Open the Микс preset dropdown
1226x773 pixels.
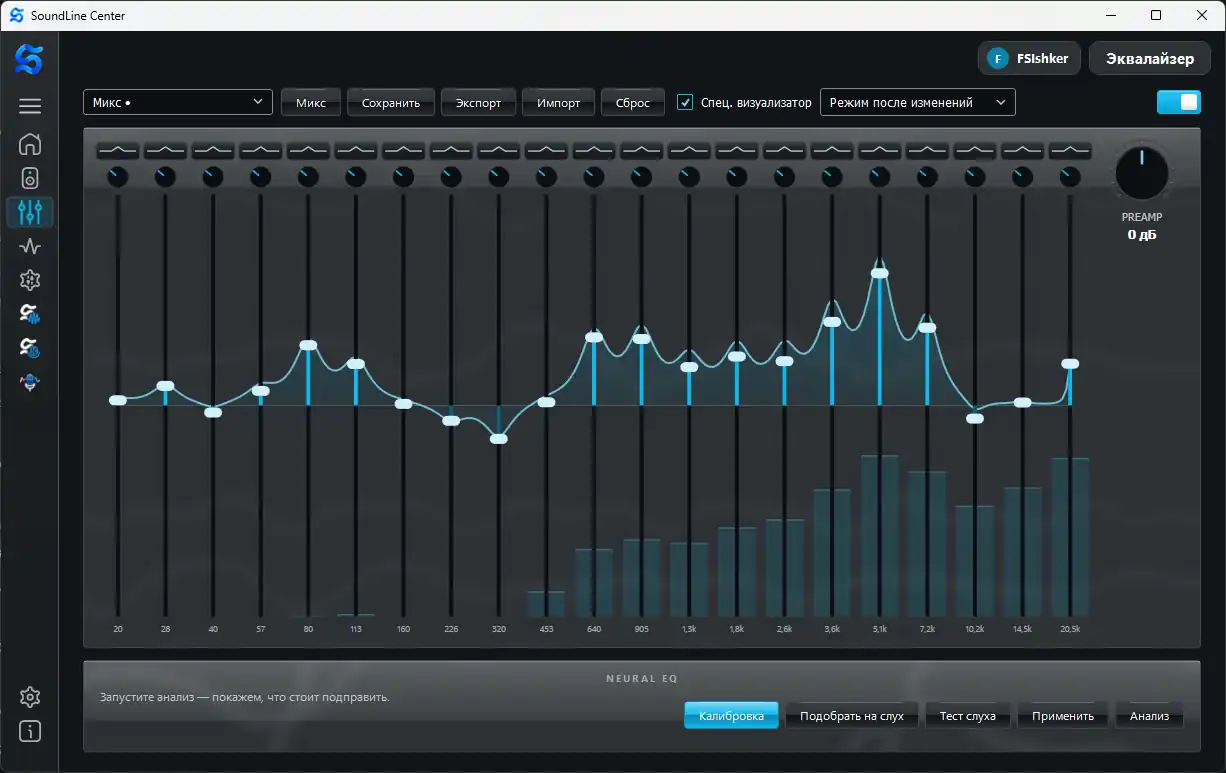click(x=178, y=102)
